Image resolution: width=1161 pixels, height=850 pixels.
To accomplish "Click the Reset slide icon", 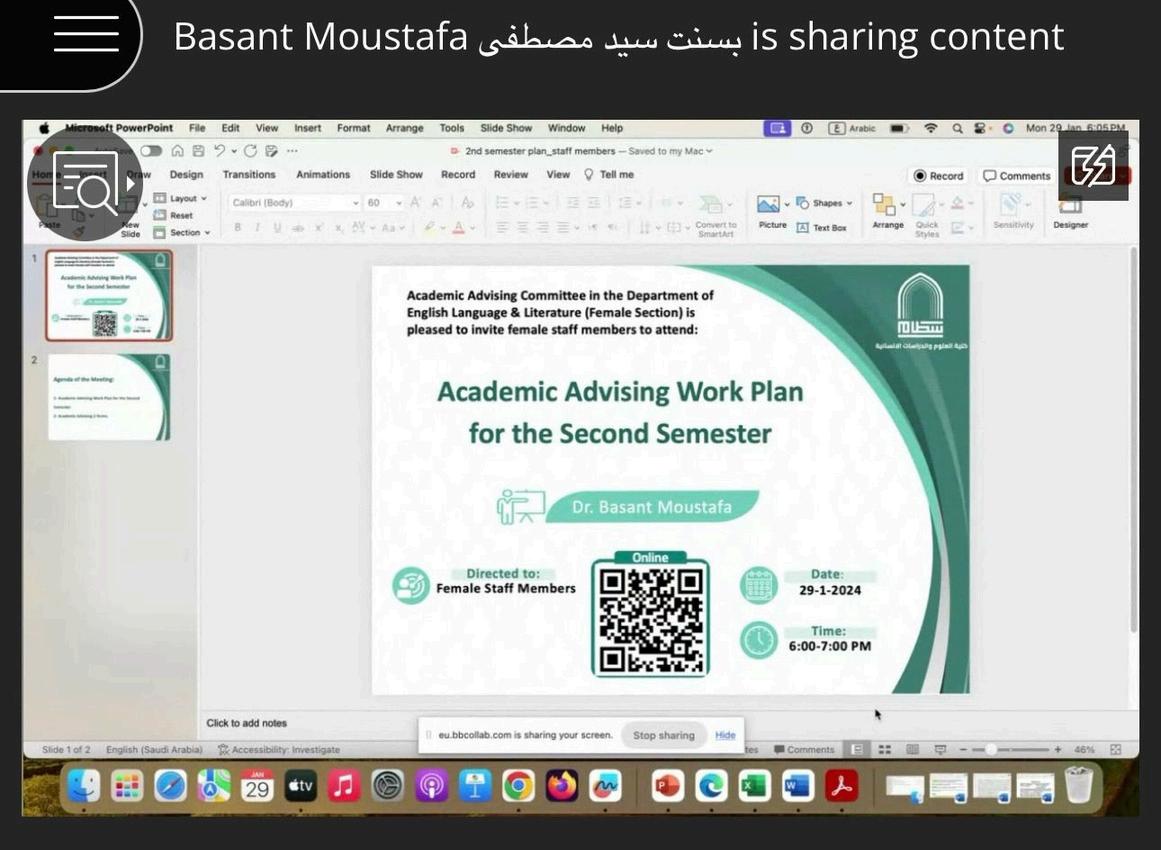I will coord(159,215).
